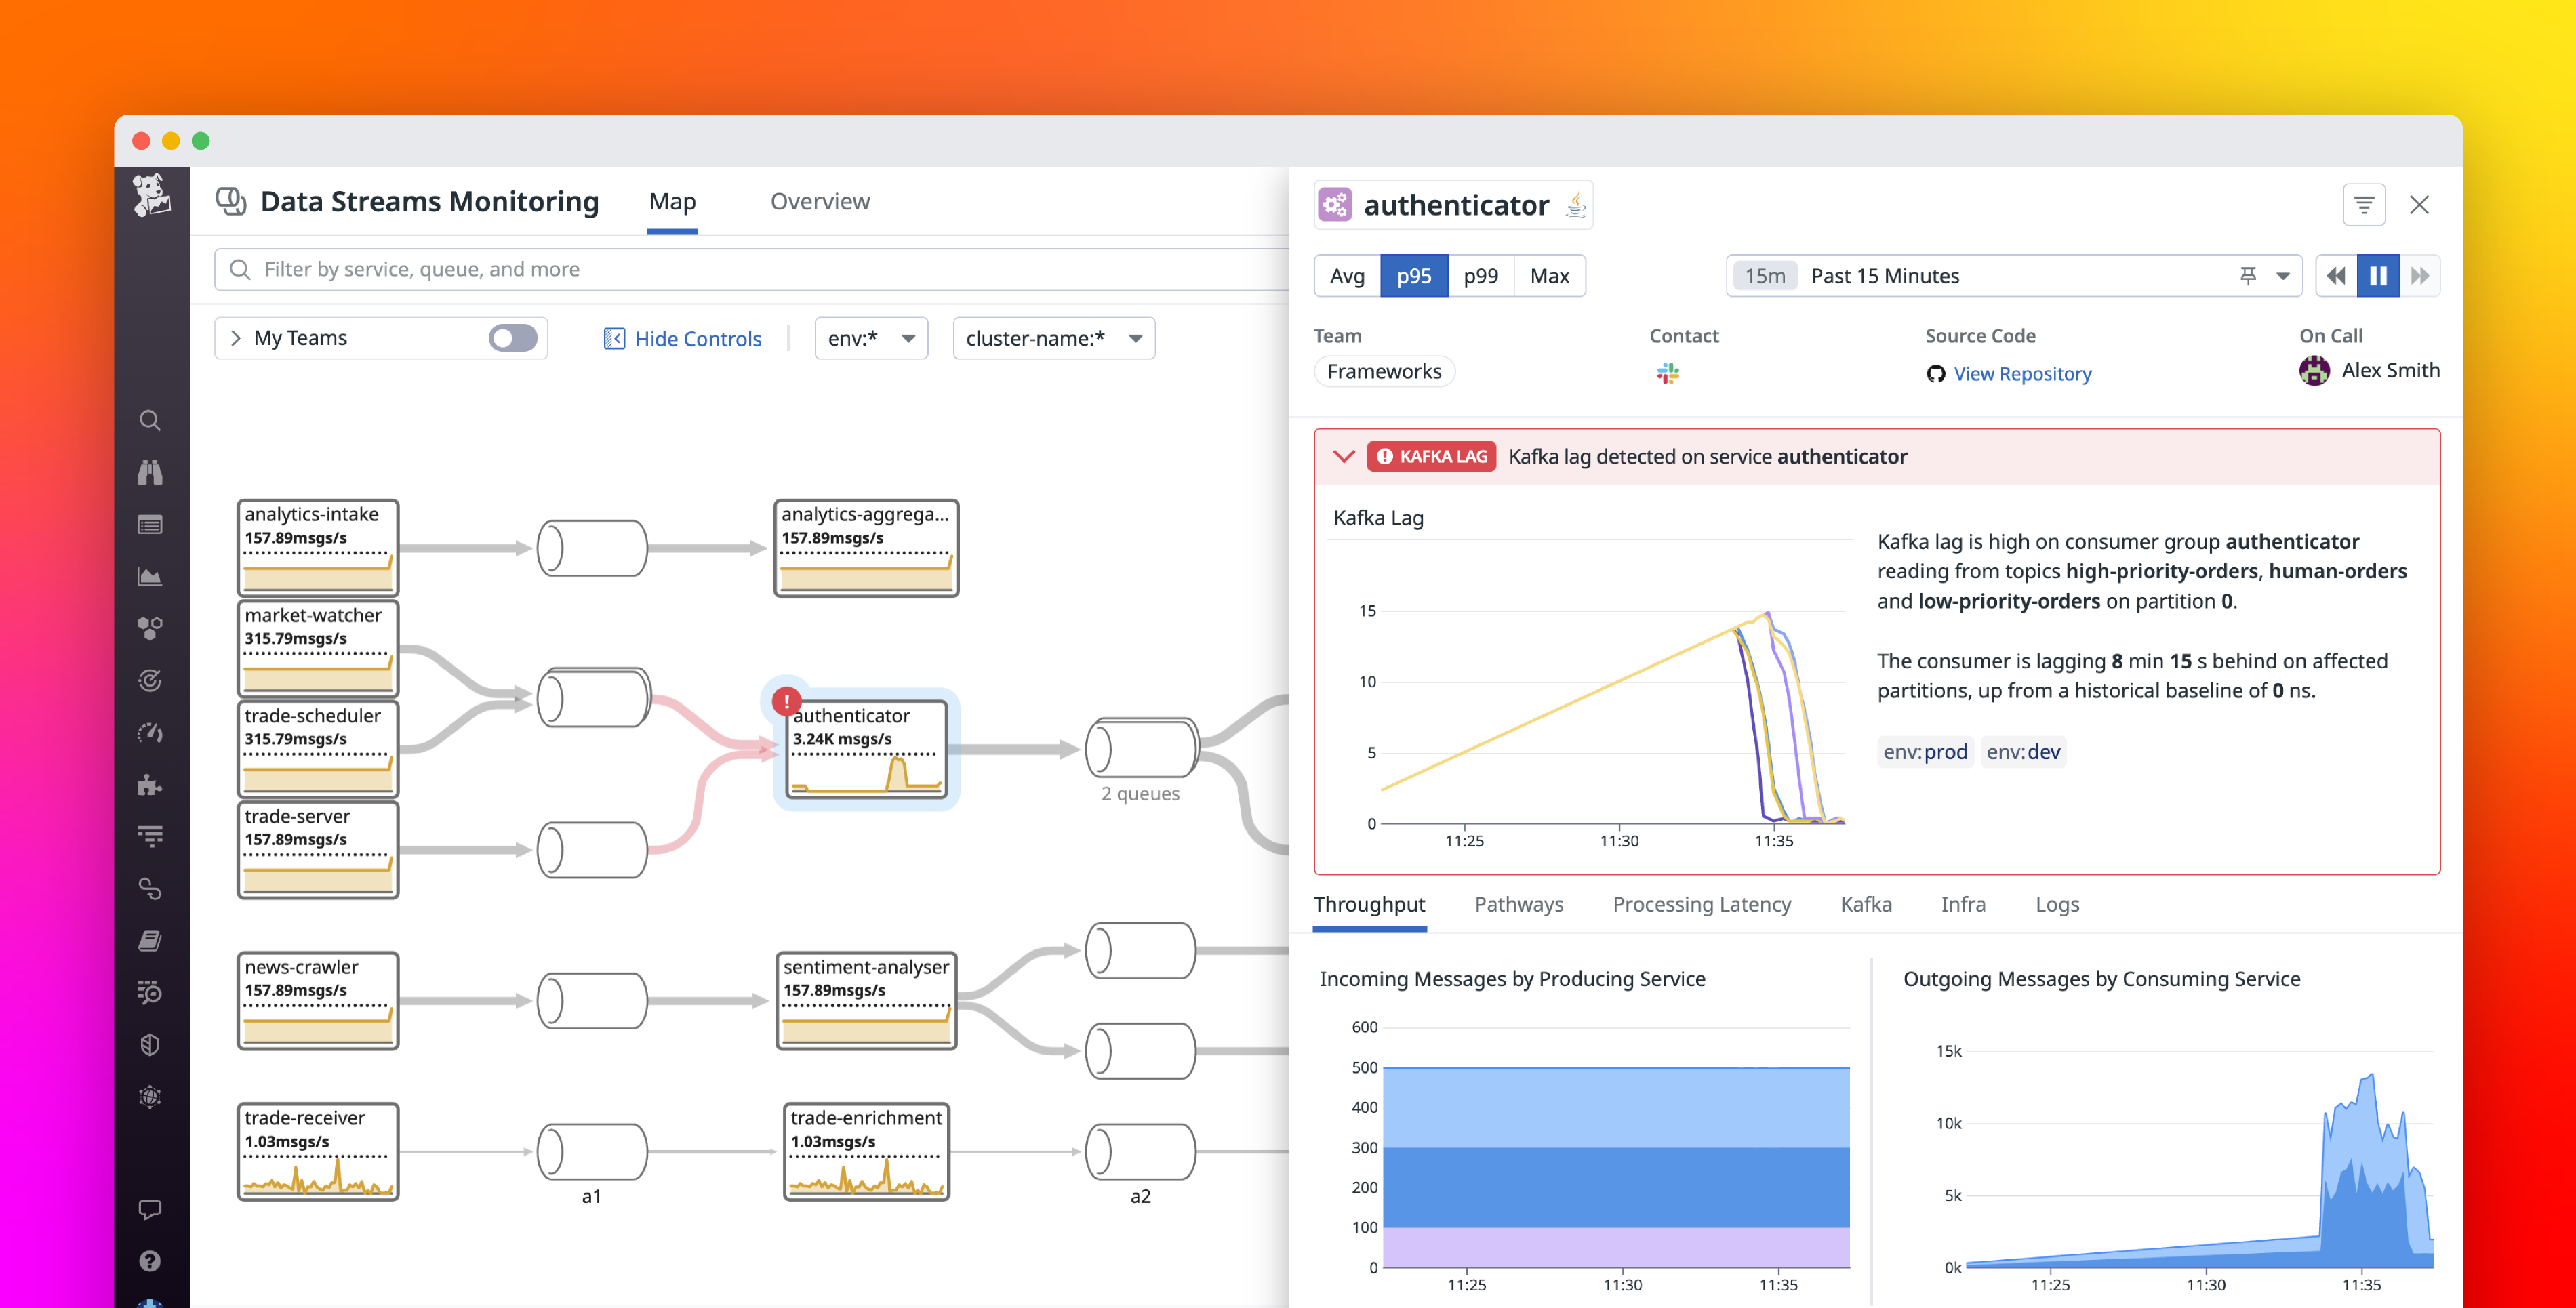Pause live data with the pause control
The image size is (2576, 1308).
pyautogui.click(x=2379, y=275)
